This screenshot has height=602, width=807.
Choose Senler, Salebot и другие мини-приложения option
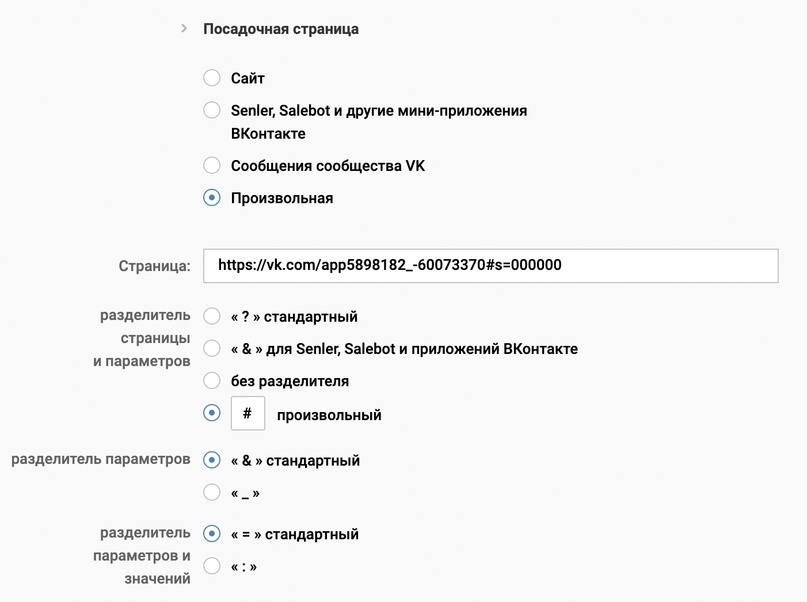tap(211, 110)
